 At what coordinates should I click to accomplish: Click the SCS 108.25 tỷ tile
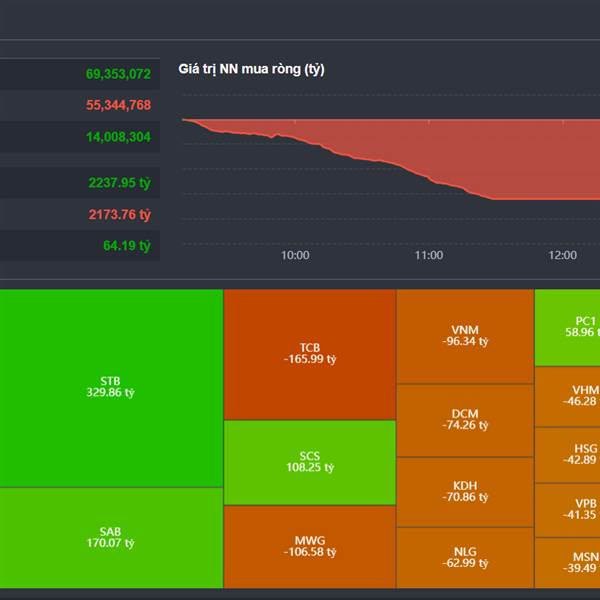pos(310,462)
